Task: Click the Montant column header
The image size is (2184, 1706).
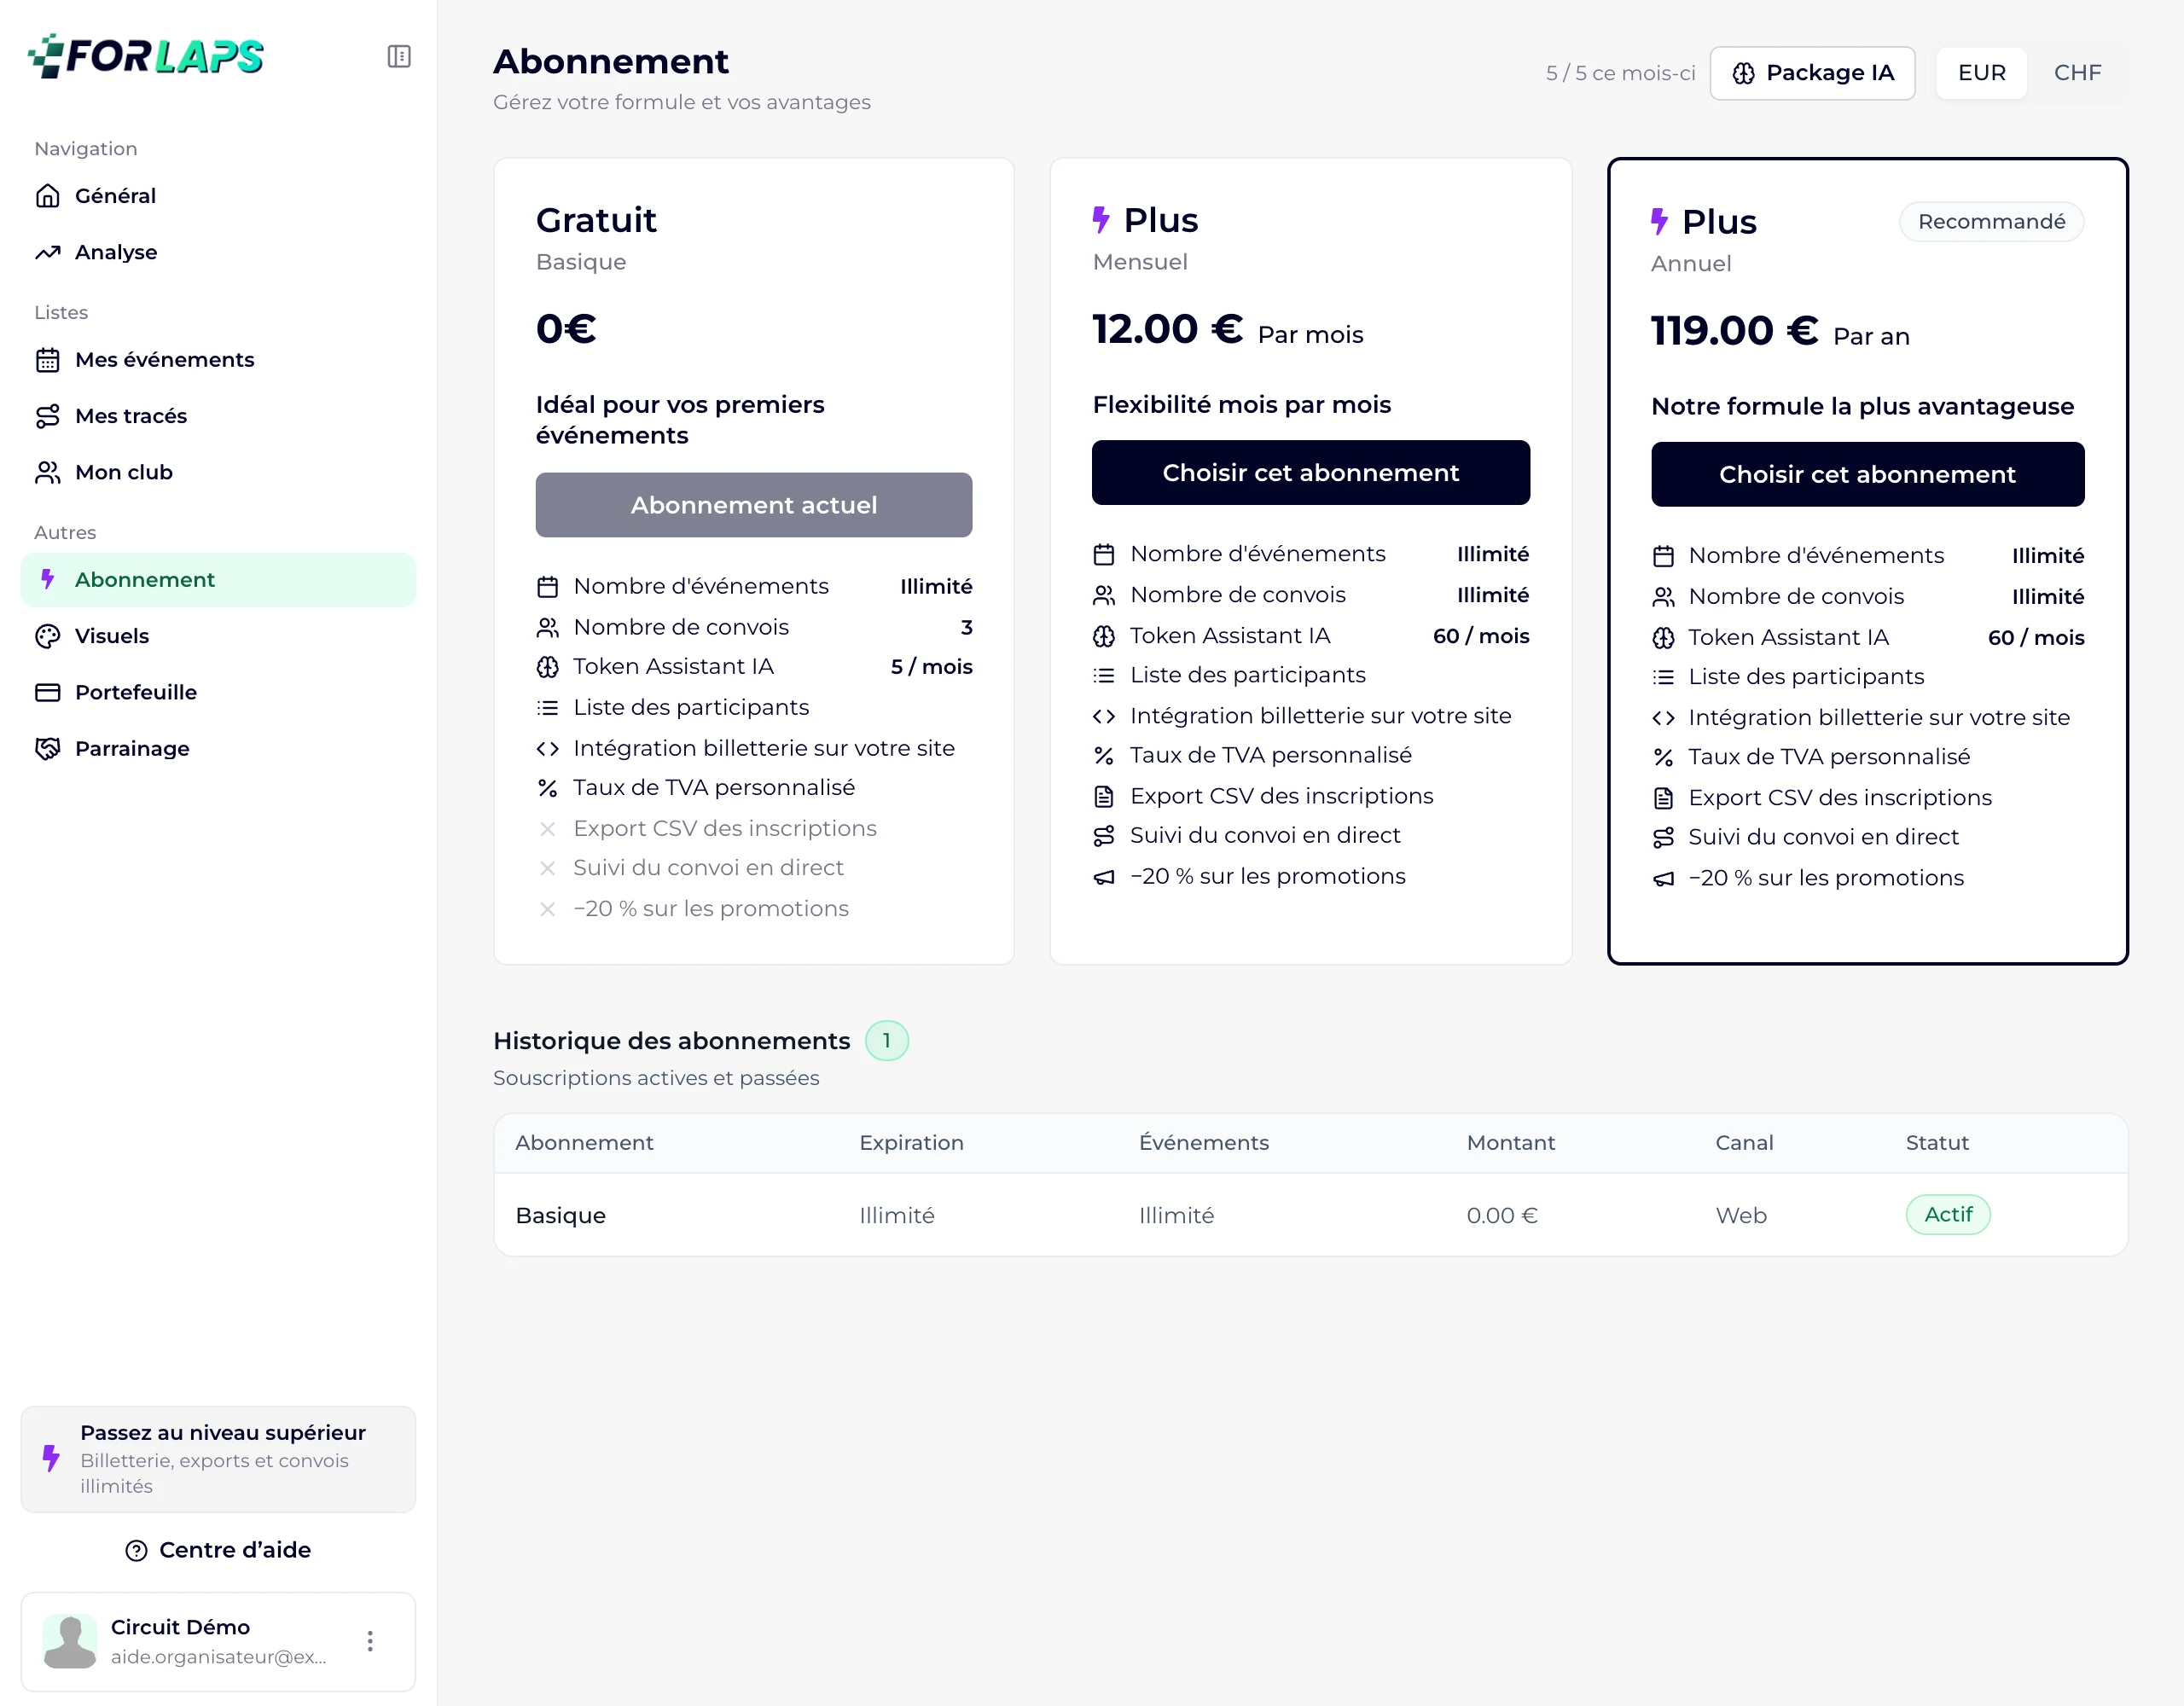Action: (1510, 1143)
